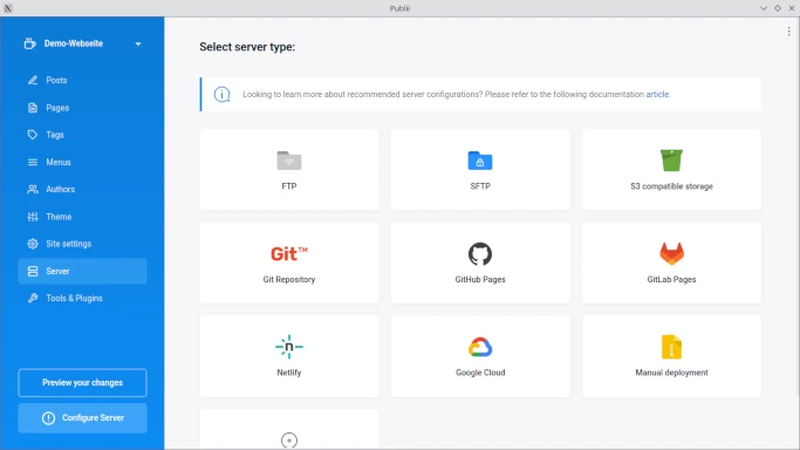Open the three-dot options menu top right
Viewport: 800px width, 450px height.
789,32
